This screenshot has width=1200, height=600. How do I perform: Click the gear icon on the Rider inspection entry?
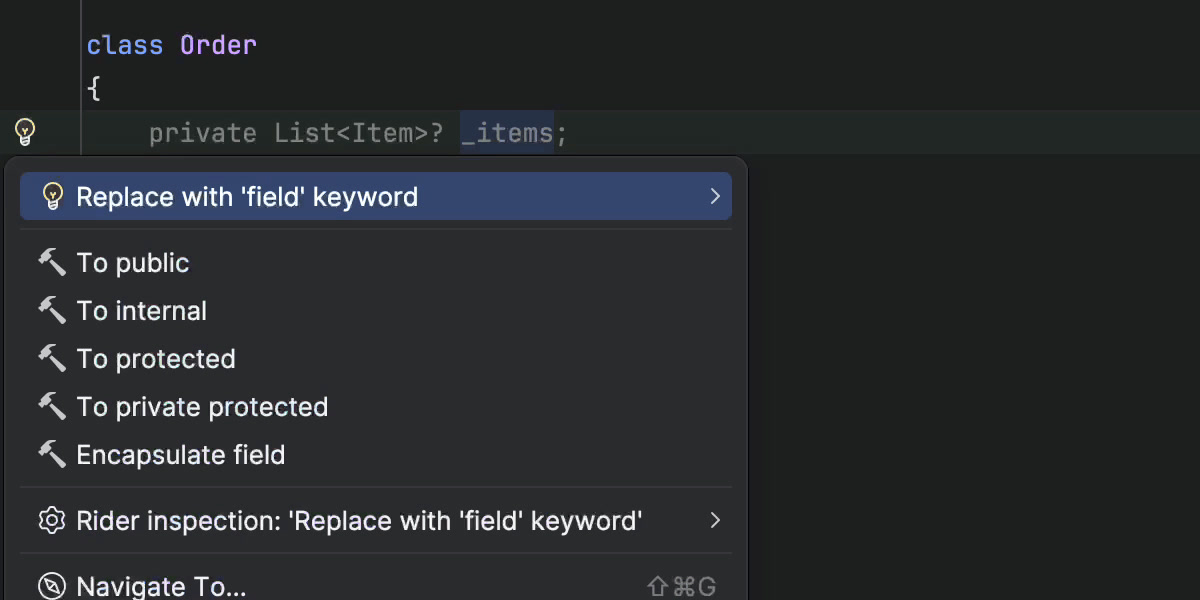coord(52,520)
